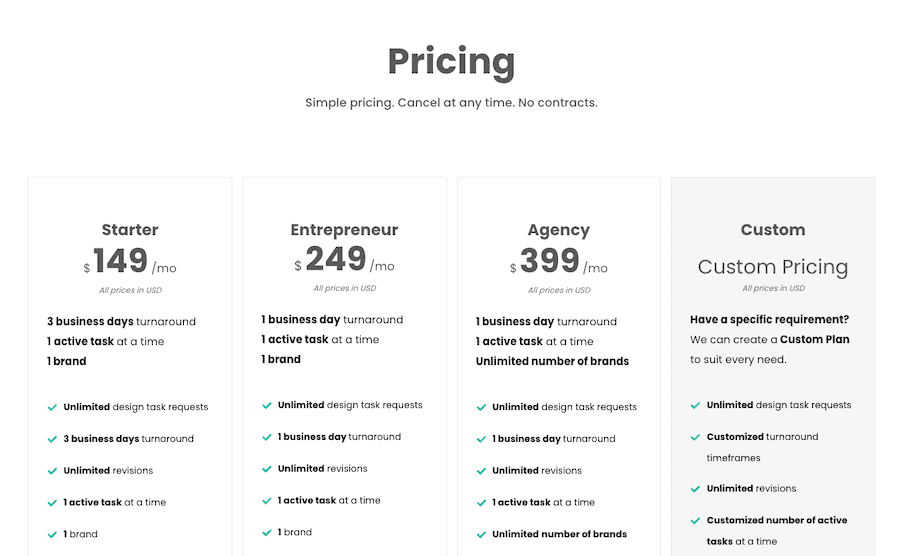
Task: Click the Custom Pricing text
Action: click(773, 267)
